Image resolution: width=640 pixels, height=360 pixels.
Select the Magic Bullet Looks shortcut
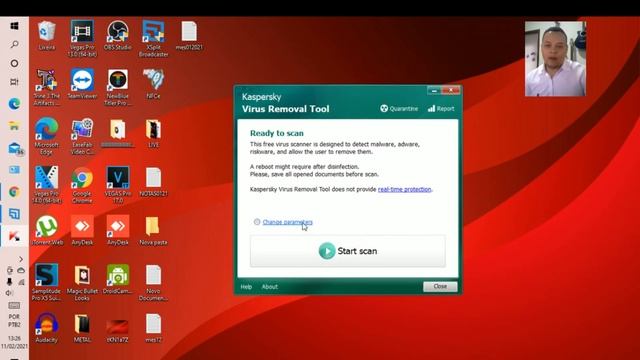point(82,282)
